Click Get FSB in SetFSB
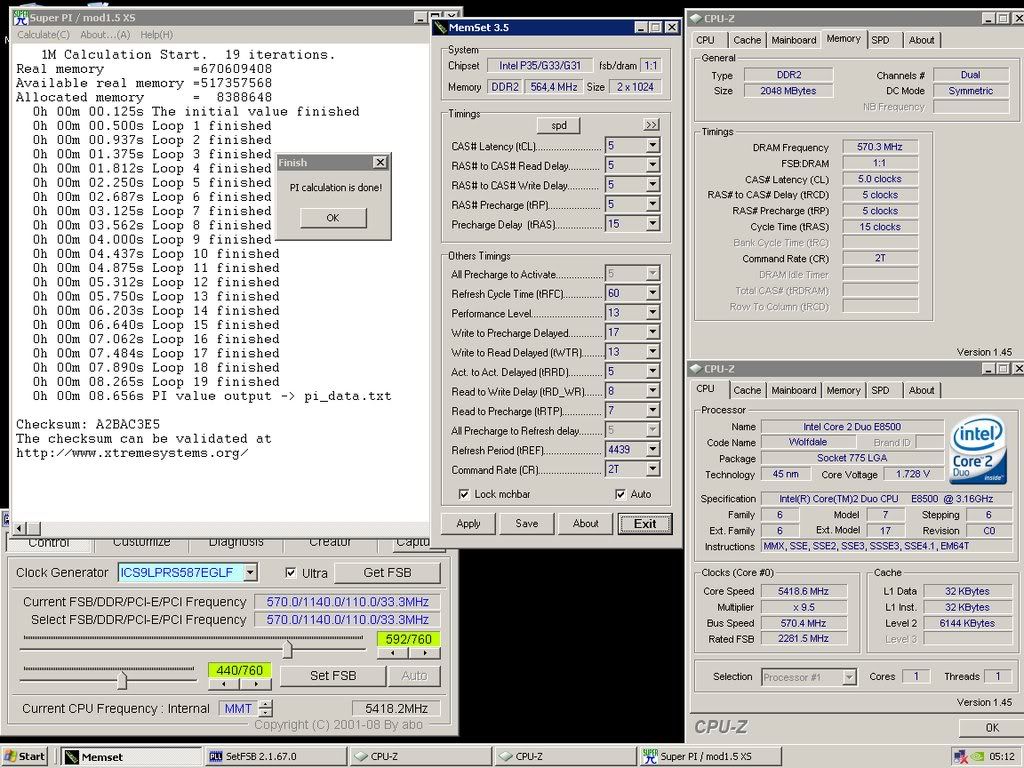The width and height of the screenshot is (1024, 768). (x=387, y=573)
